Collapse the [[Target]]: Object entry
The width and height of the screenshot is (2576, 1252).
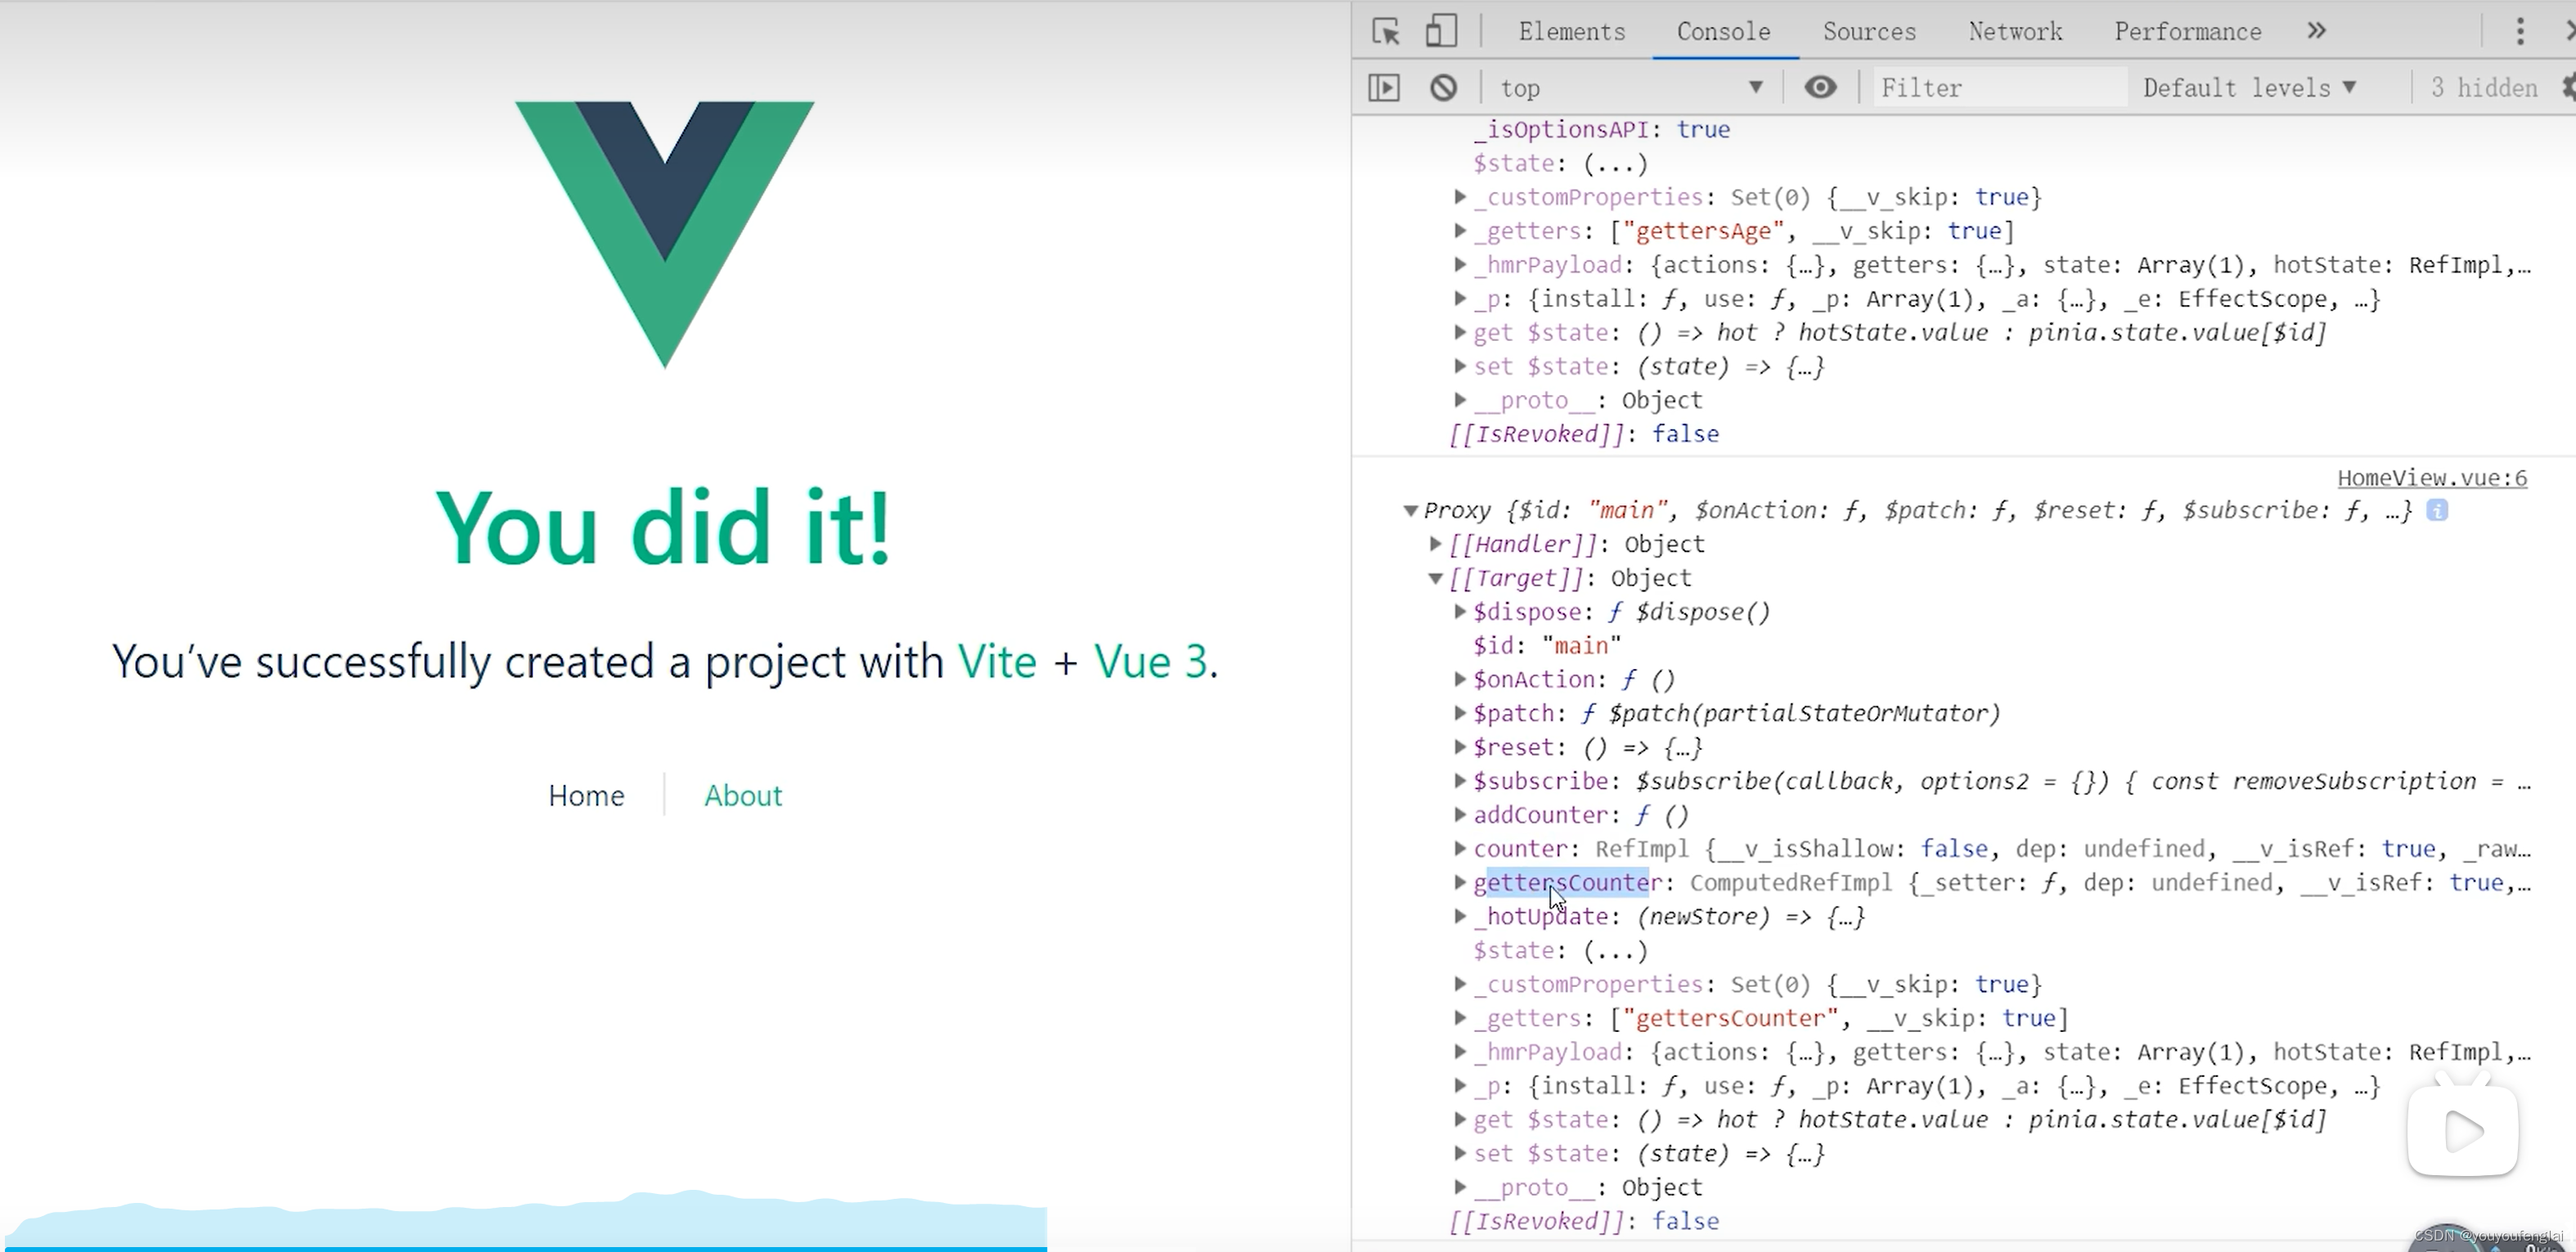1435,578
